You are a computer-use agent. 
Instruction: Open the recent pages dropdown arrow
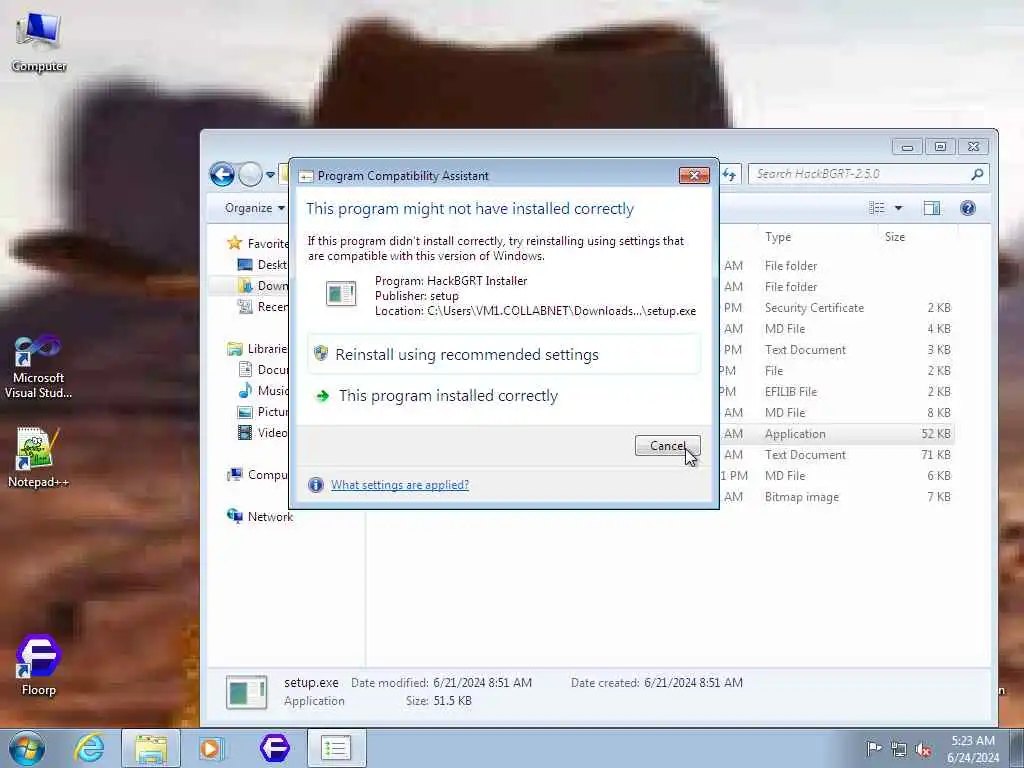click(x=270, y=174)
